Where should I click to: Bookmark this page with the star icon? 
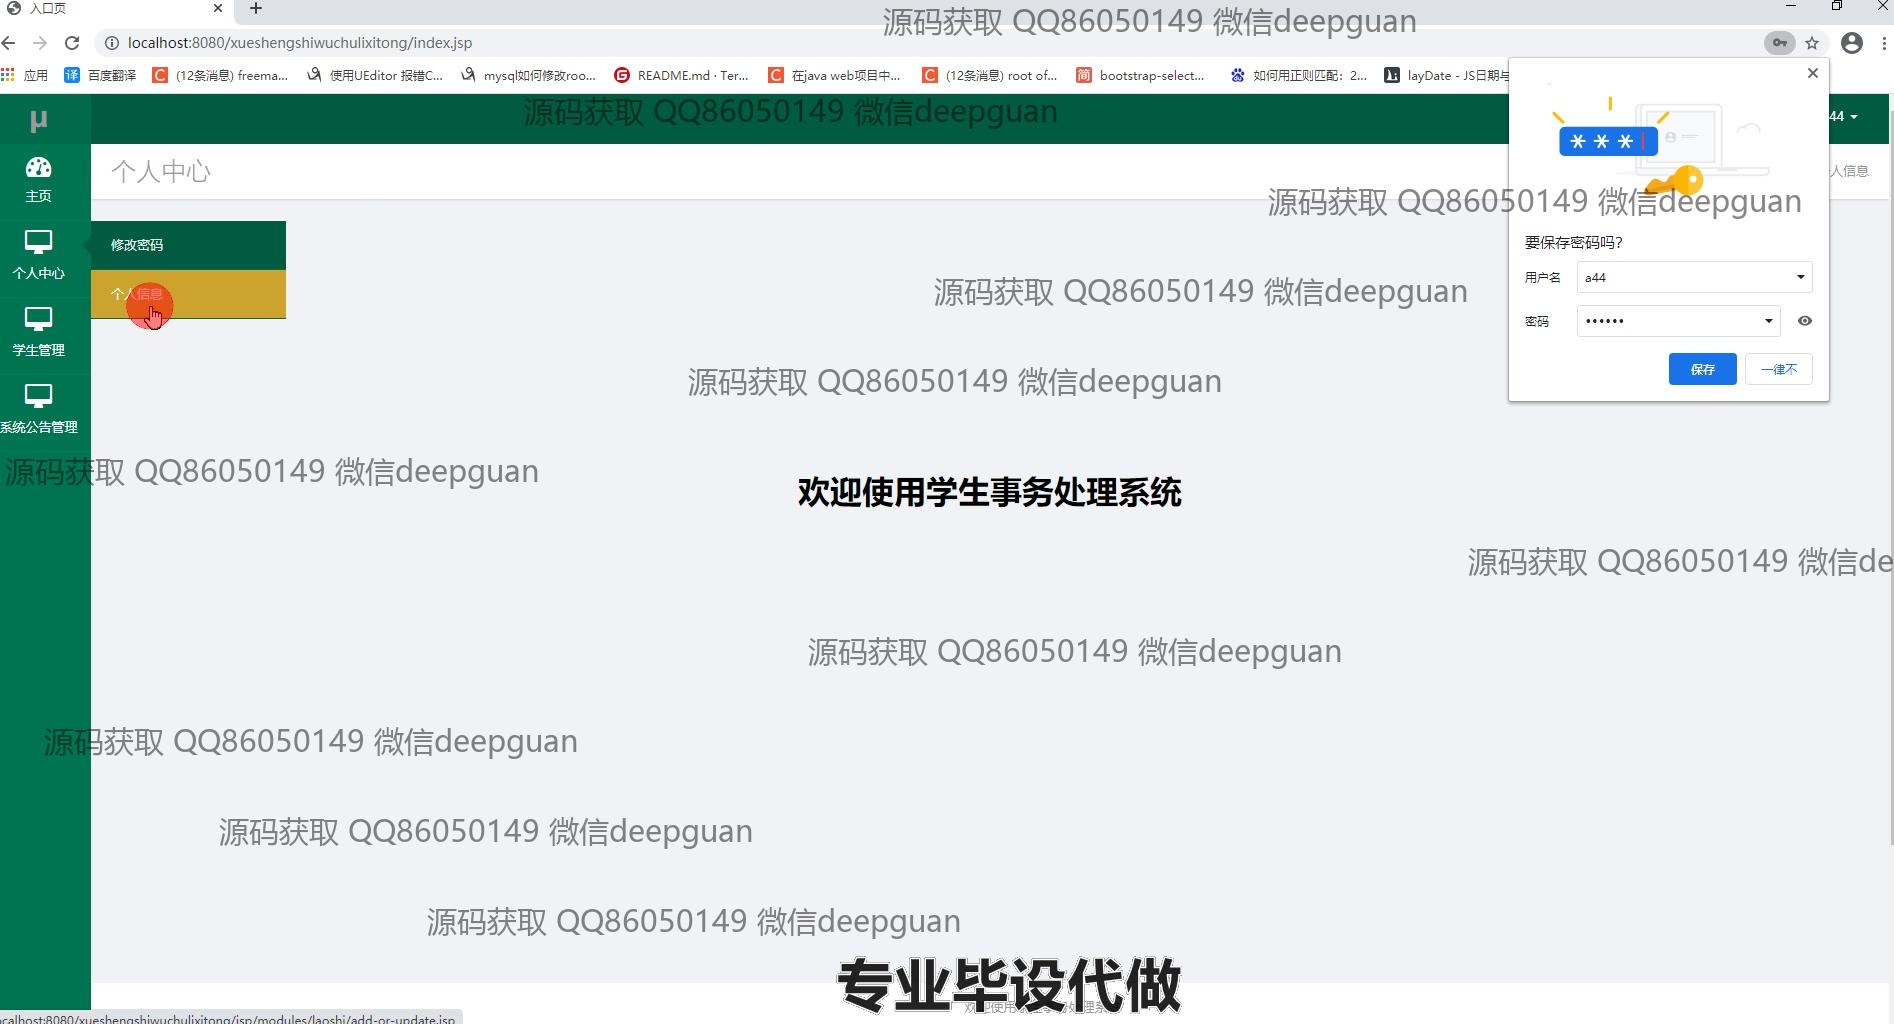[1812, 43]
